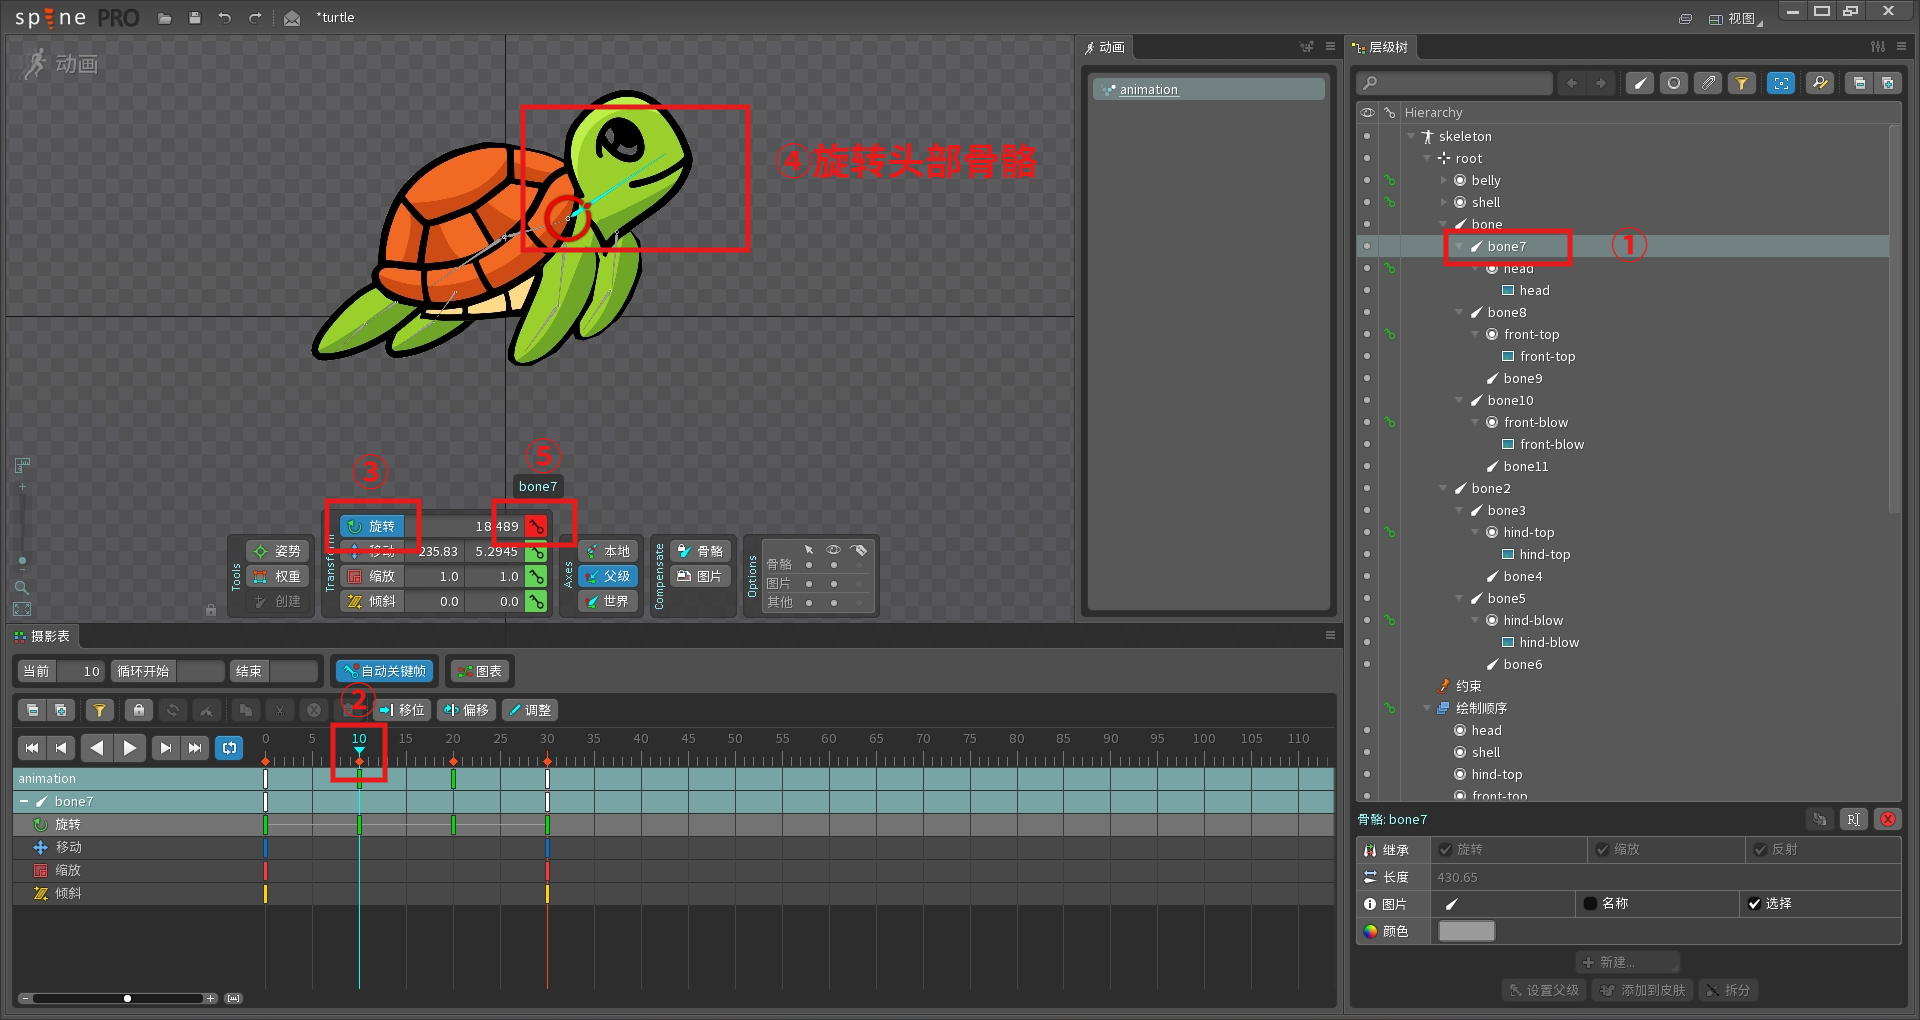Switch axes to Local mode
Screen dimensions: 1920x1020
click(x=608, y=551)
